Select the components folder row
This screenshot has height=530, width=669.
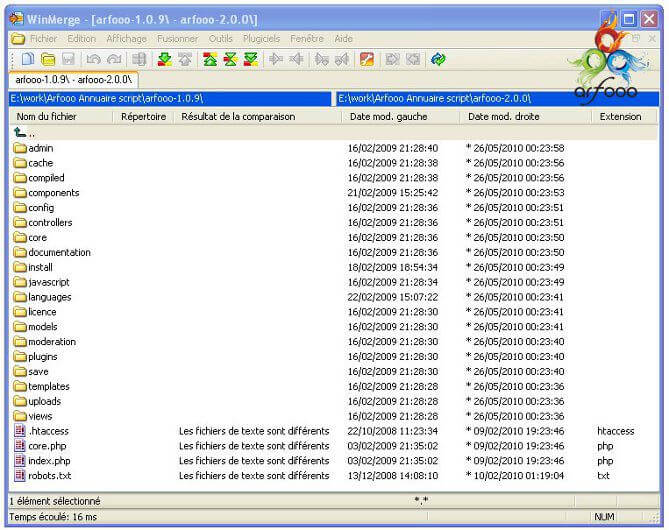333,193
